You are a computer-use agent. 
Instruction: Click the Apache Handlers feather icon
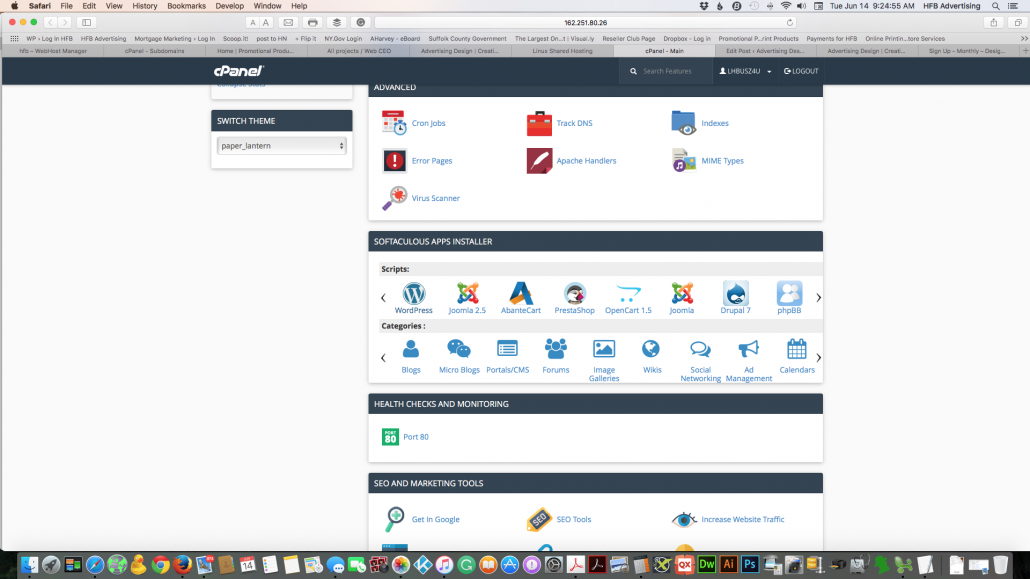pos(539,160)
